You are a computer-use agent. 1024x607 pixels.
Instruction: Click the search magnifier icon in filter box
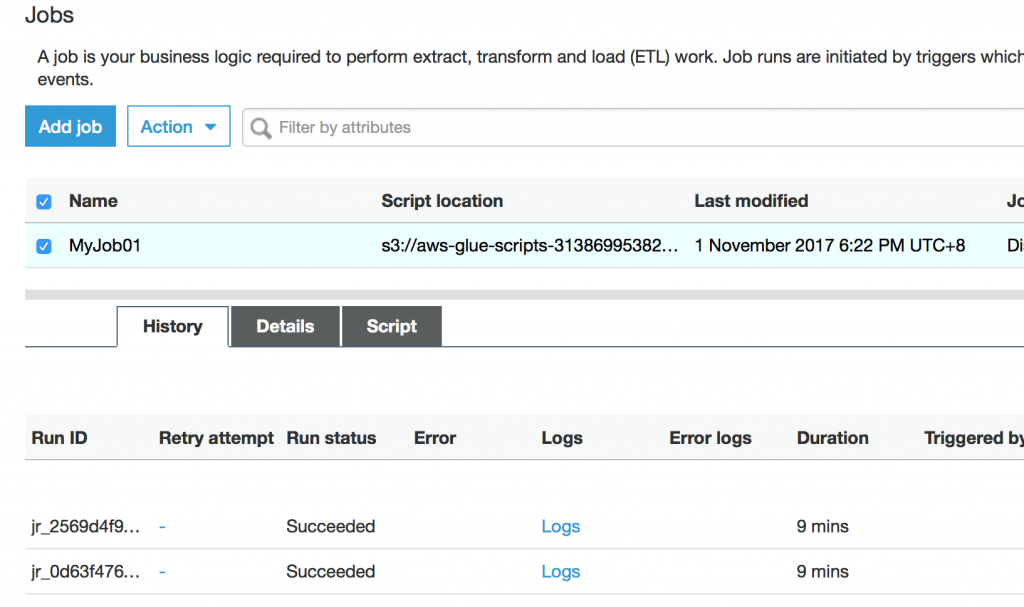261,128
